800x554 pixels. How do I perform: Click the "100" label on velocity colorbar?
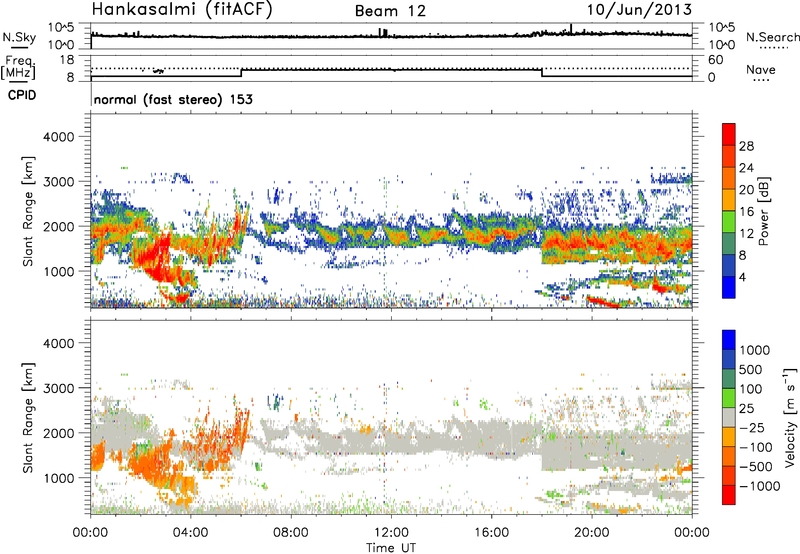pyautogui.click(x=753, y=389)
